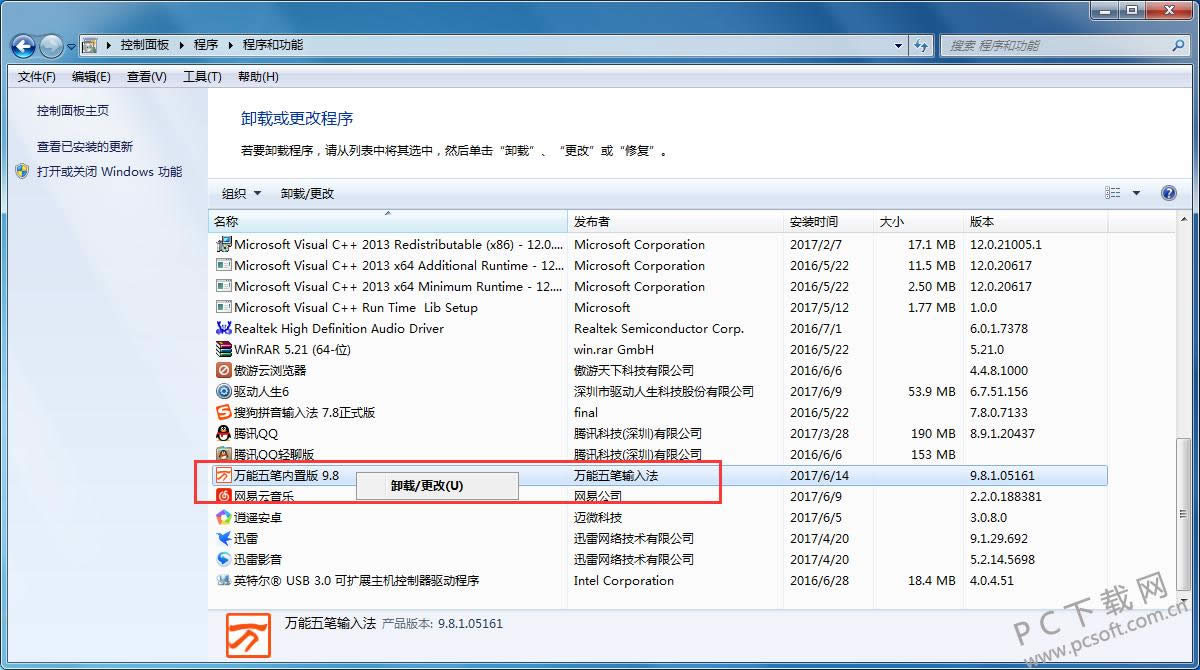1200x670 pixels.
Task: Expand the 组织 dropdown menu
Action: pyautogui.click(x=241, y=194)
